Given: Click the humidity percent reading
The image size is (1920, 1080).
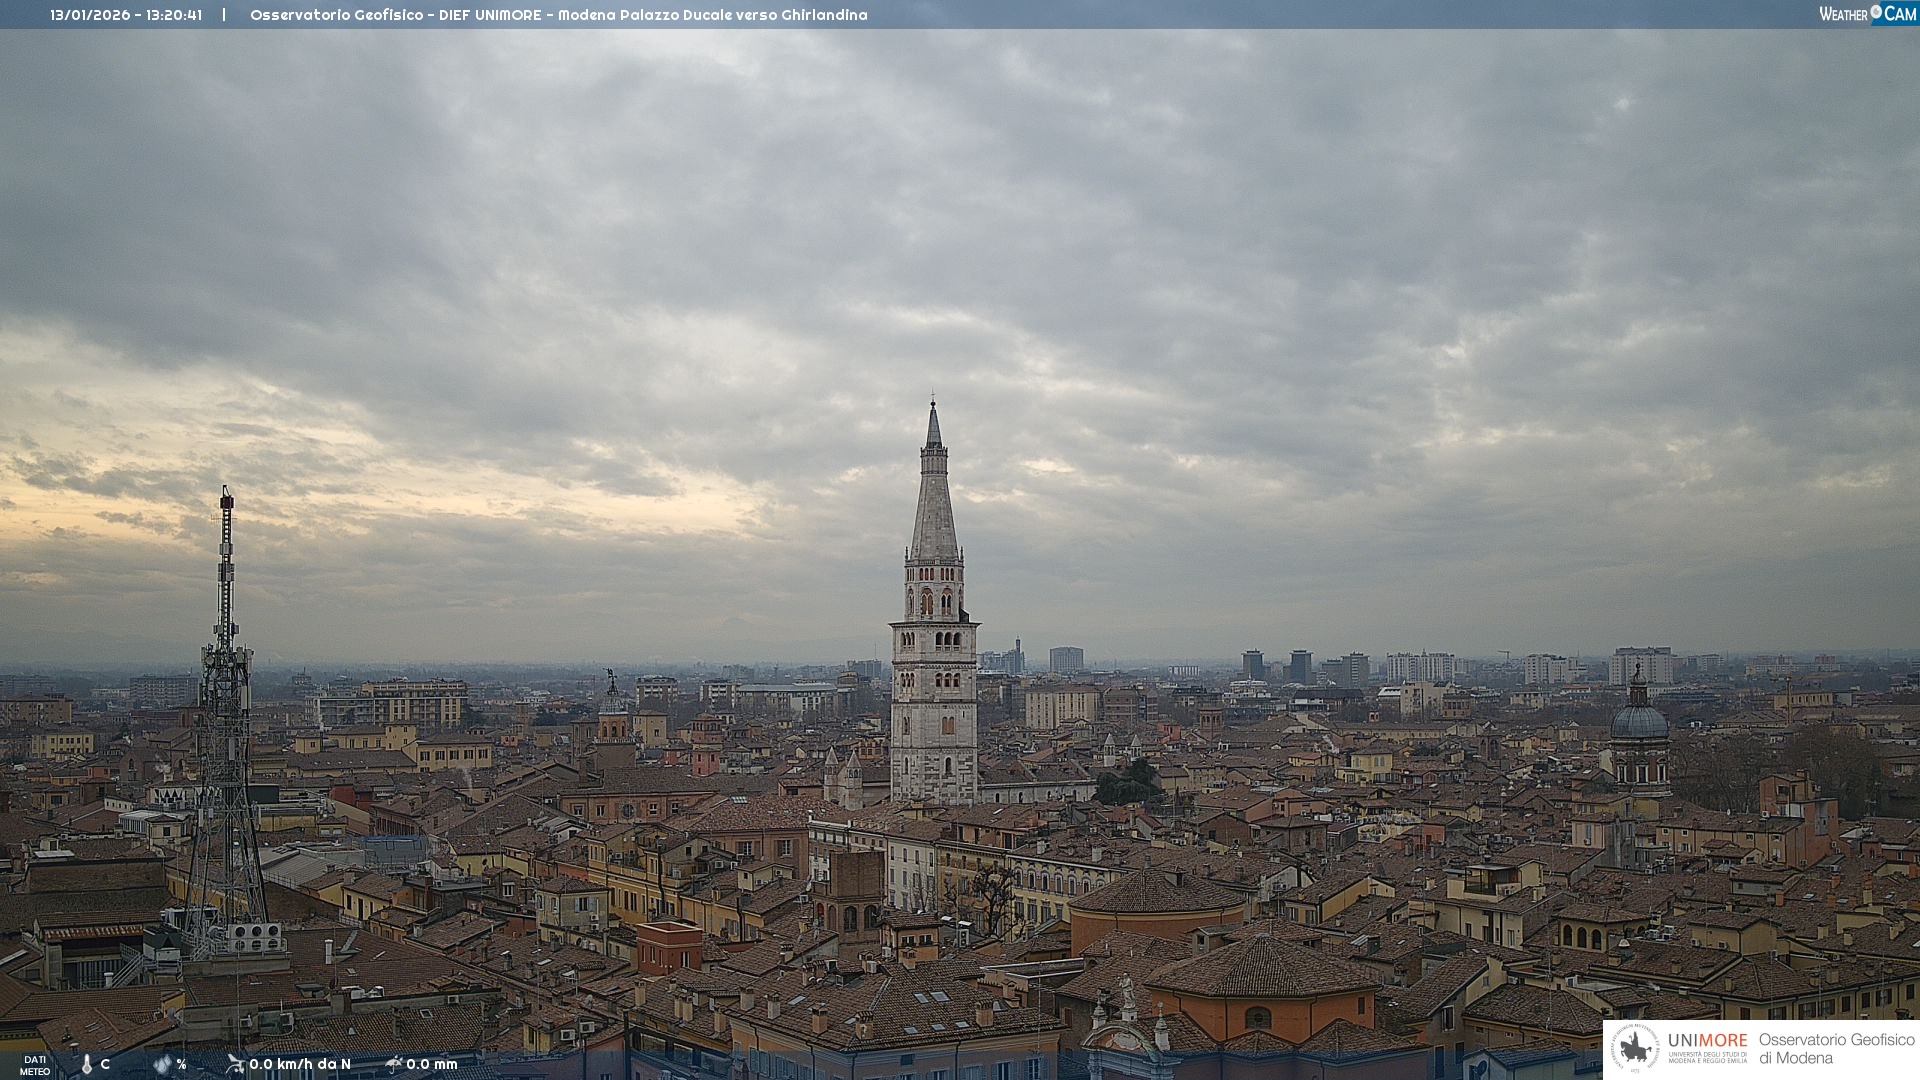Looking at the screenshot, I should (181, 1064).
